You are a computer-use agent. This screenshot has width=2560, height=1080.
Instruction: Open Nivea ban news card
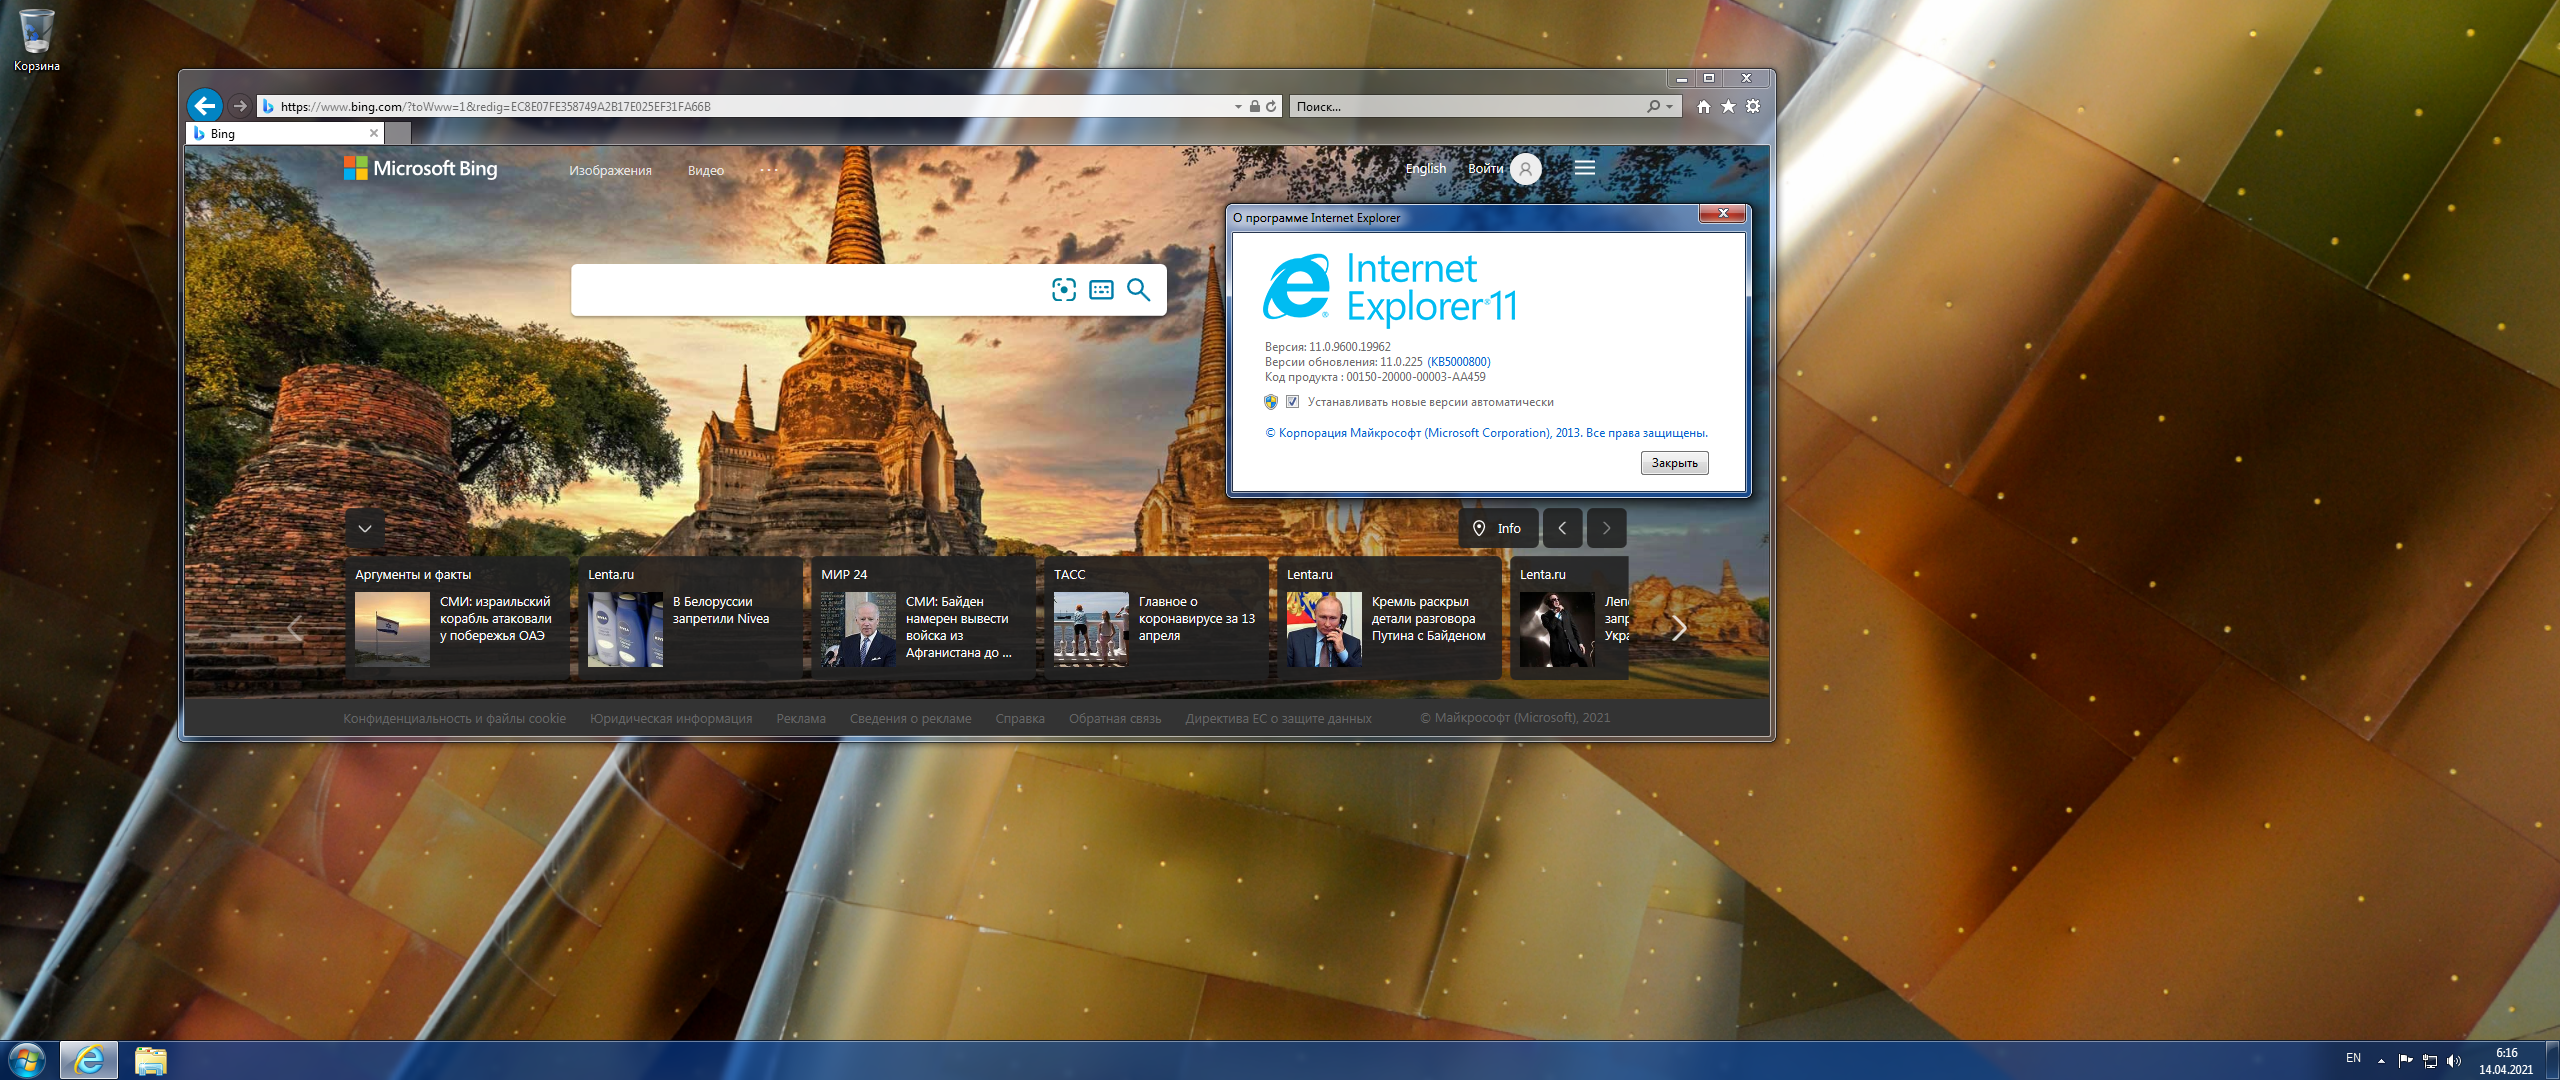coord(689,618)
